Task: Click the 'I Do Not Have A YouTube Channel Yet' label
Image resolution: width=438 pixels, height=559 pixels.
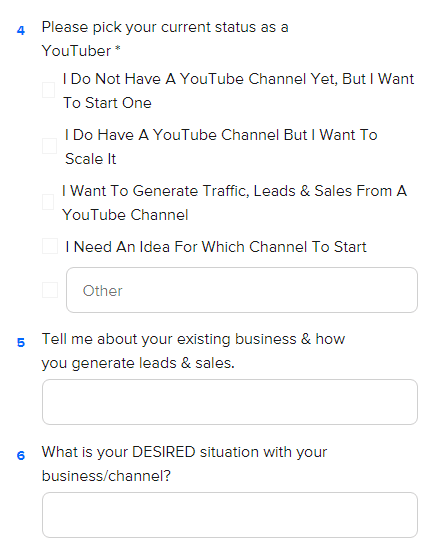Action: pyautogui.click(x=238, y=91)
